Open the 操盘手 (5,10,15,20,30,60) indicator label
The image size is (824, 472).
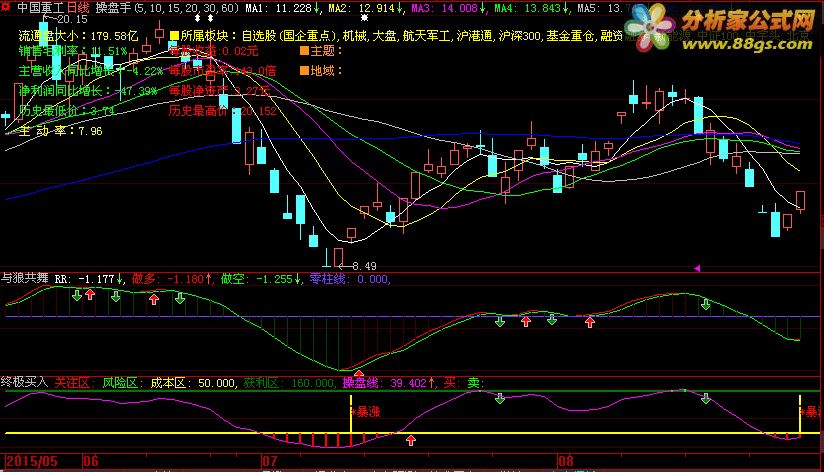tap(166, 8)
